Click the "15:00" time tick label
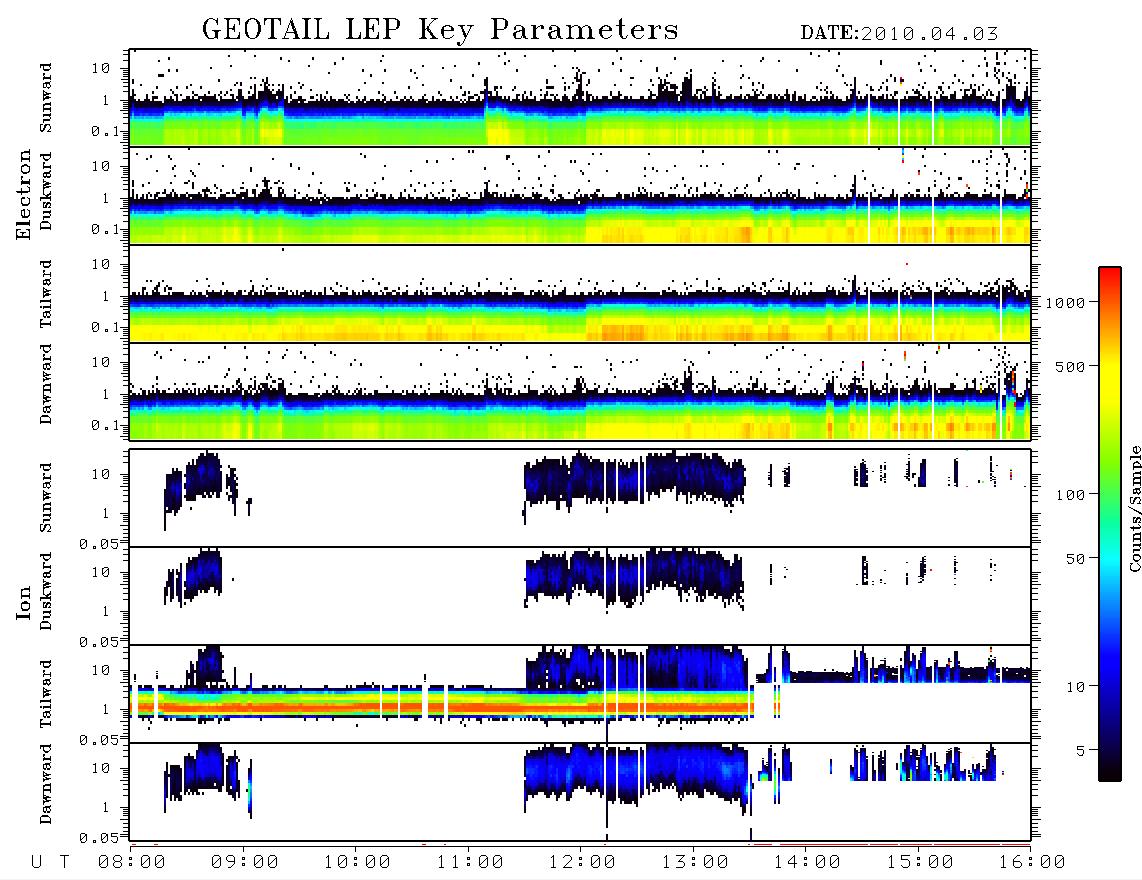The image size is (1142, 880). click(920, 863)
